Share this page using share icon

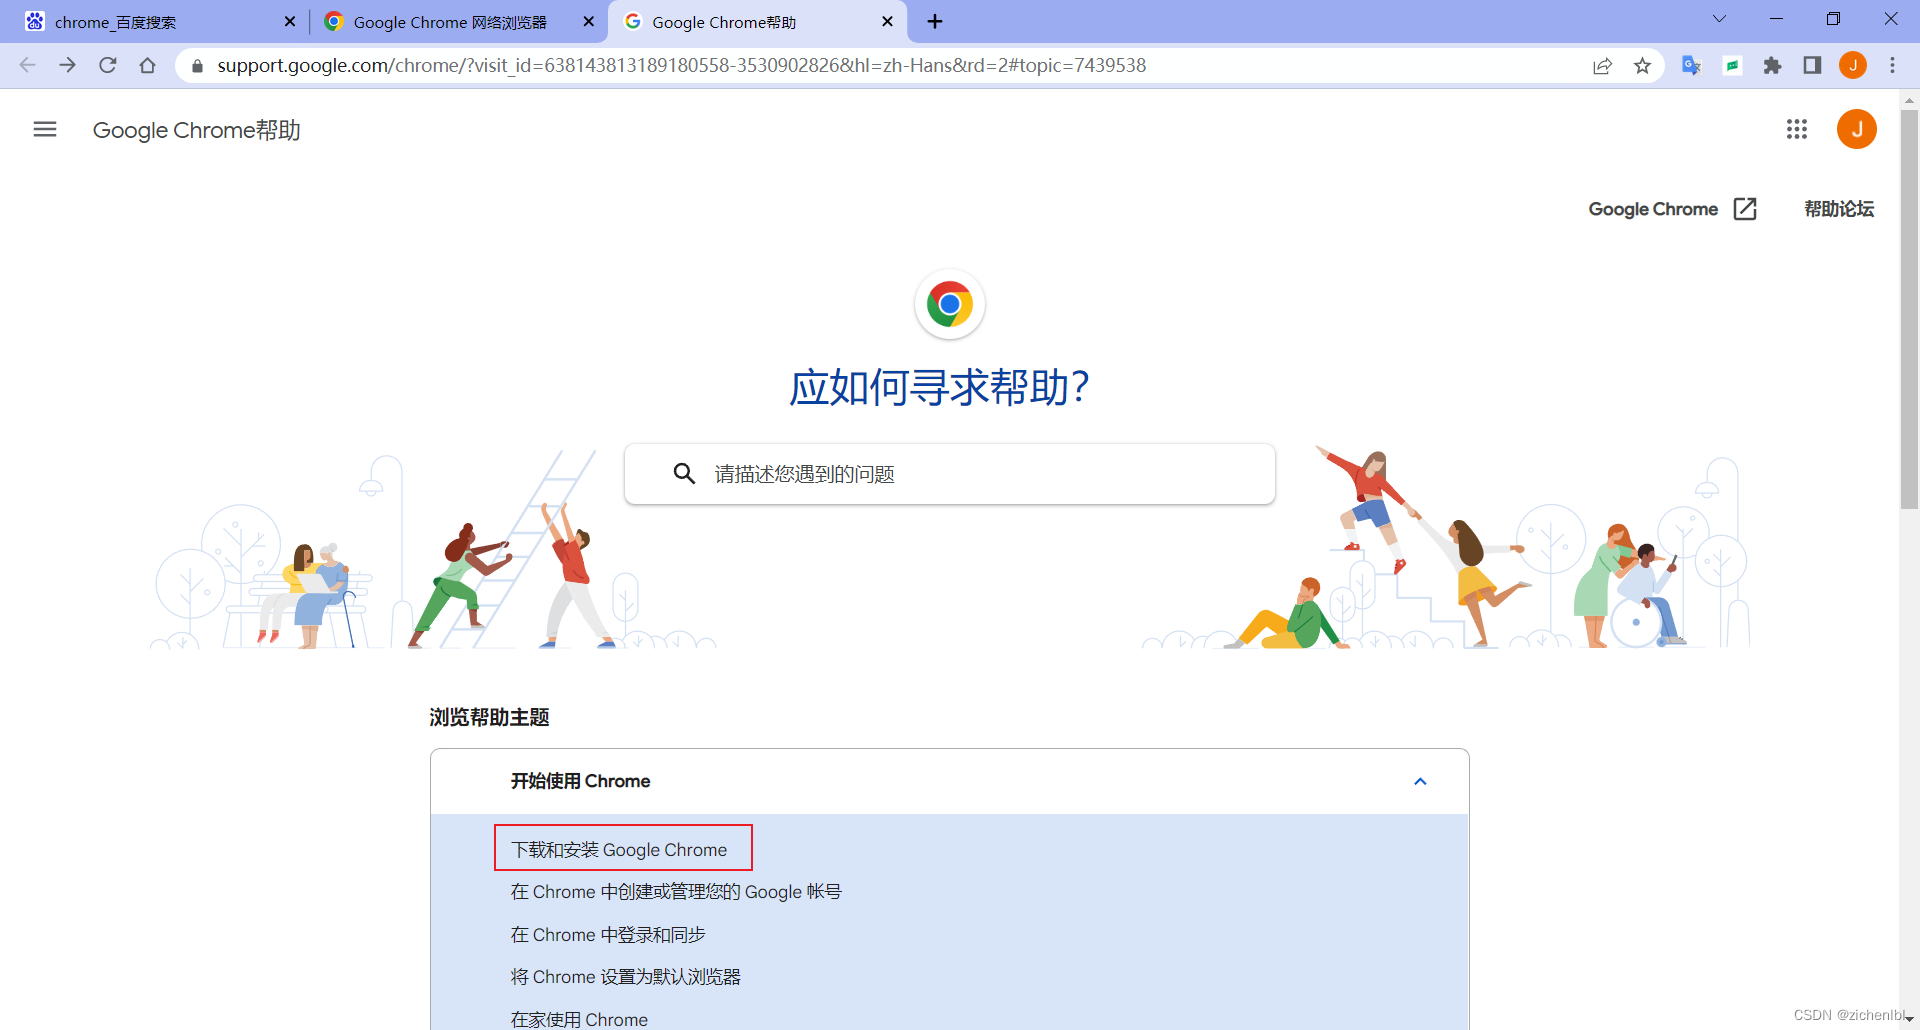click(x=1602, y=65)
